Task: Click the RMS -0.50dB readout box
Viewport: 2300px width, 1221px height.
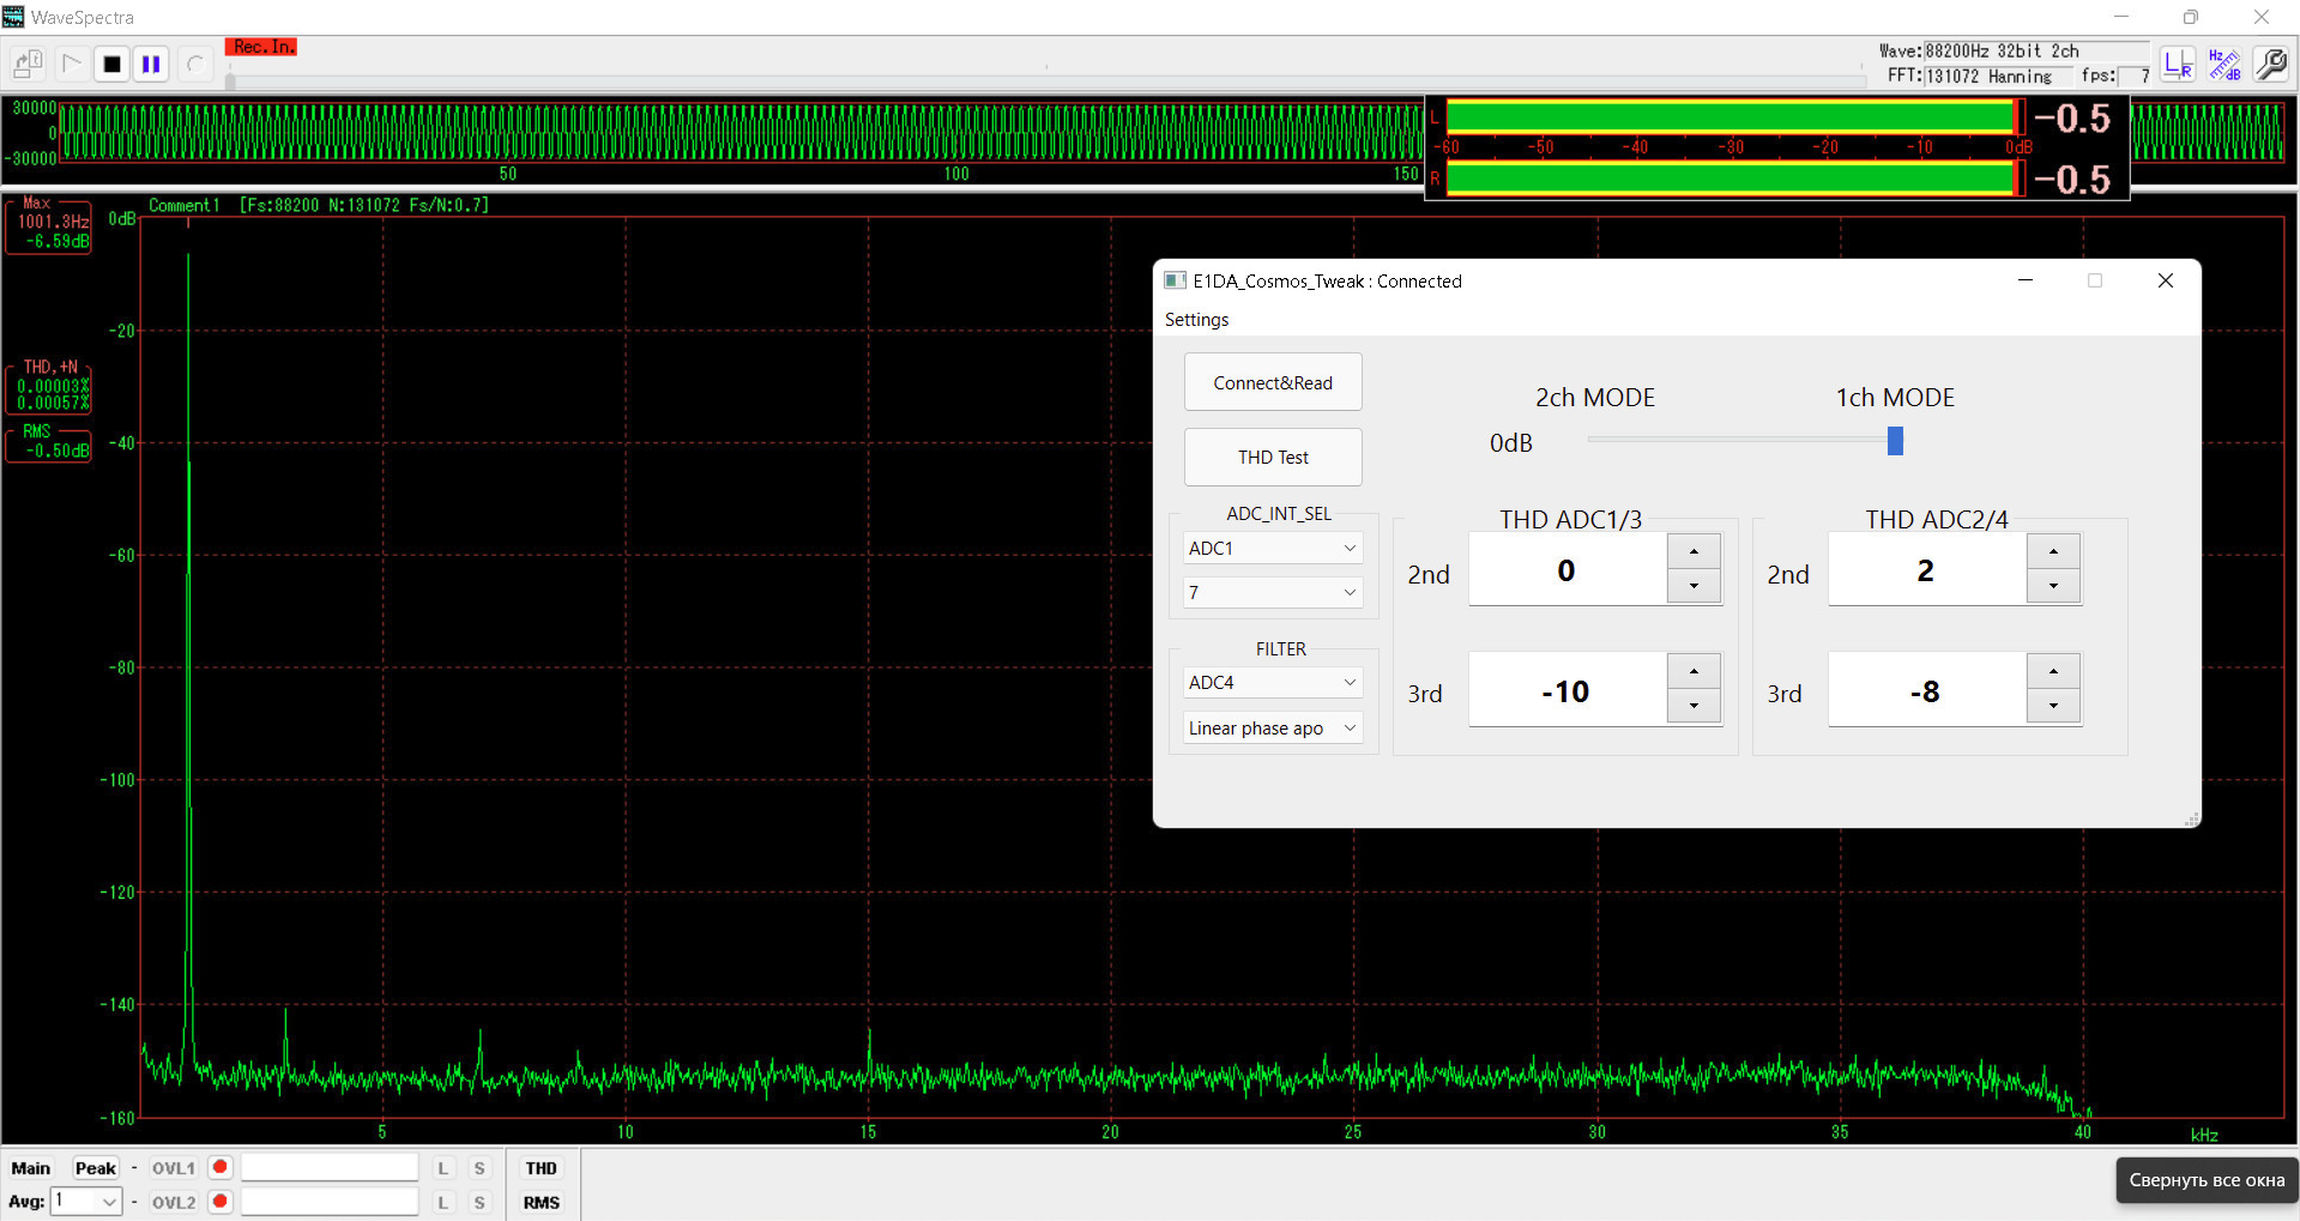Action: coord(49,443)
